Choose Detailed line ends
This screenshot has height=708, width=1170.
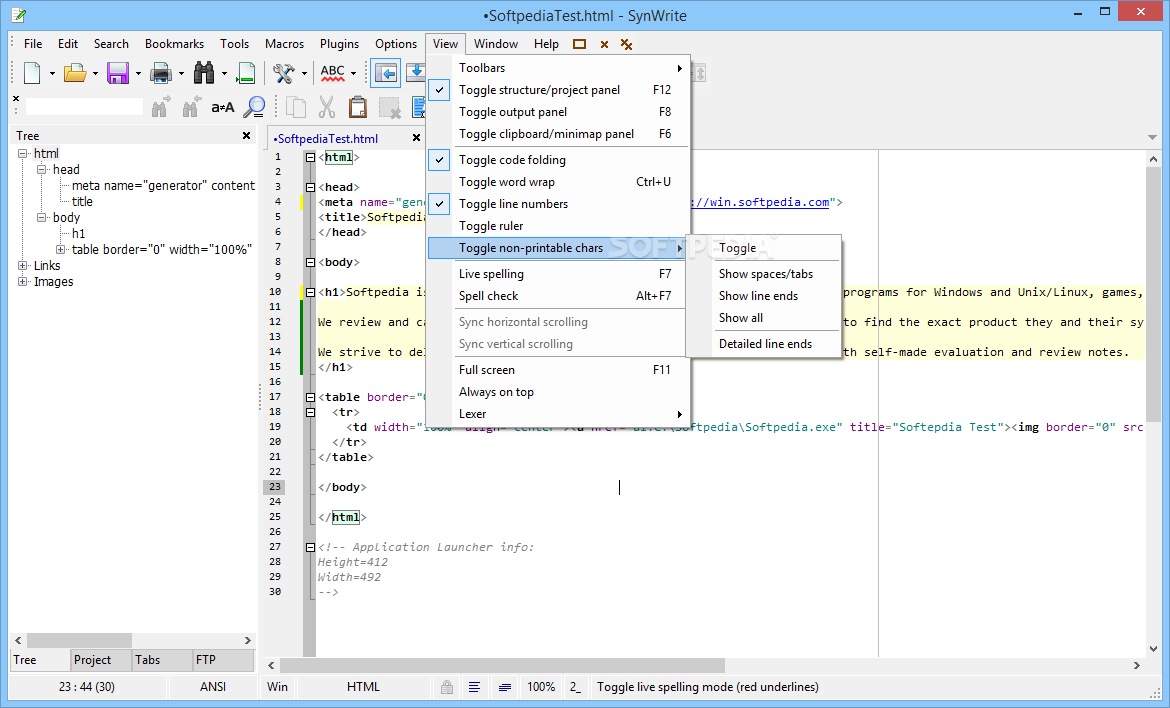click(x=766, y=344)
